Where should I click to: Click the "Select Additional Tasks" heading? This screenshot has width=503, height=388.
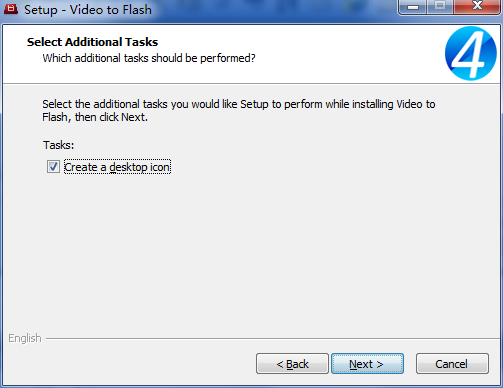tap(92, 42)
